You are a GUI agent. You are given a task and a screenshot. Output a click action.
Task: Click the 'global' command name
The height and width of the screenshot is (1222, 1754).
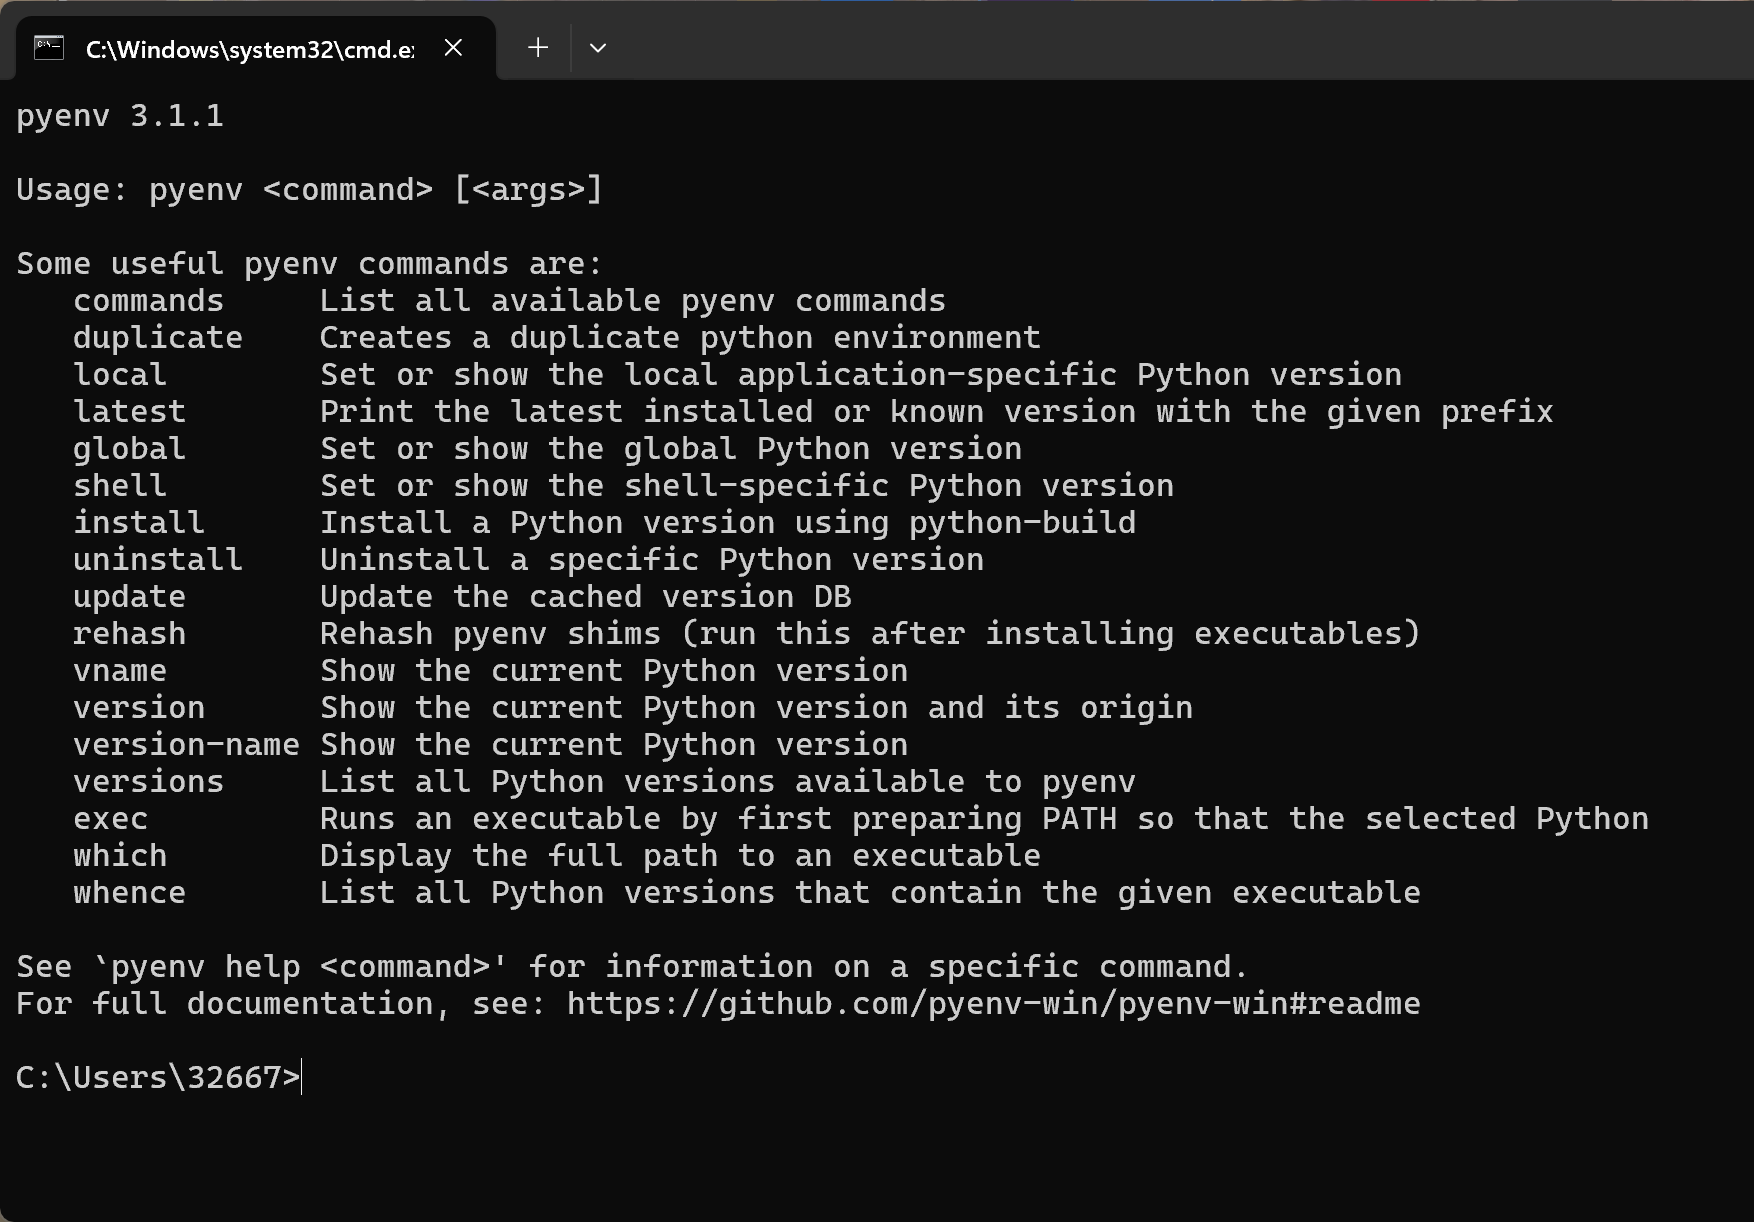tap(130, 449)
